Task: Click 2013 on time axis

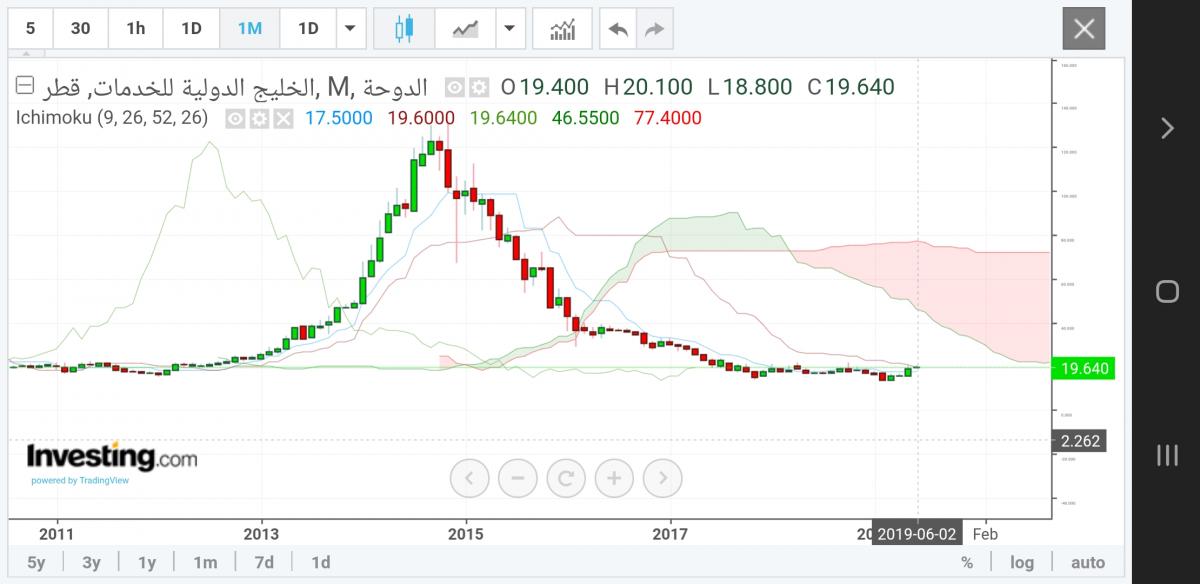Action: (x=262, y=534)
